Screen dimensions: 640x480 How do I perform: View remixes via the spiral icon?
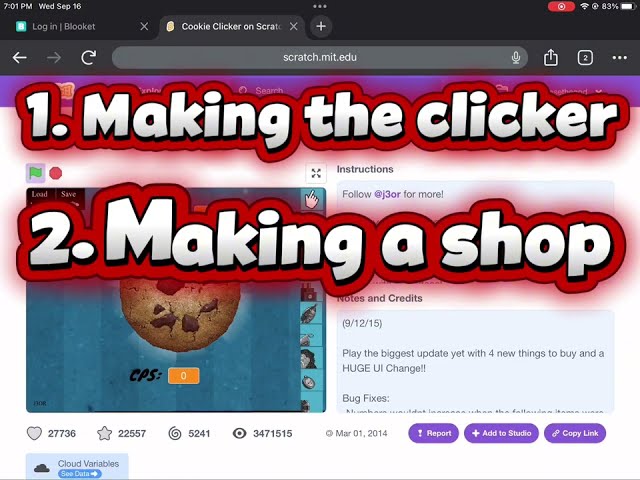click(x=175, y=433)
